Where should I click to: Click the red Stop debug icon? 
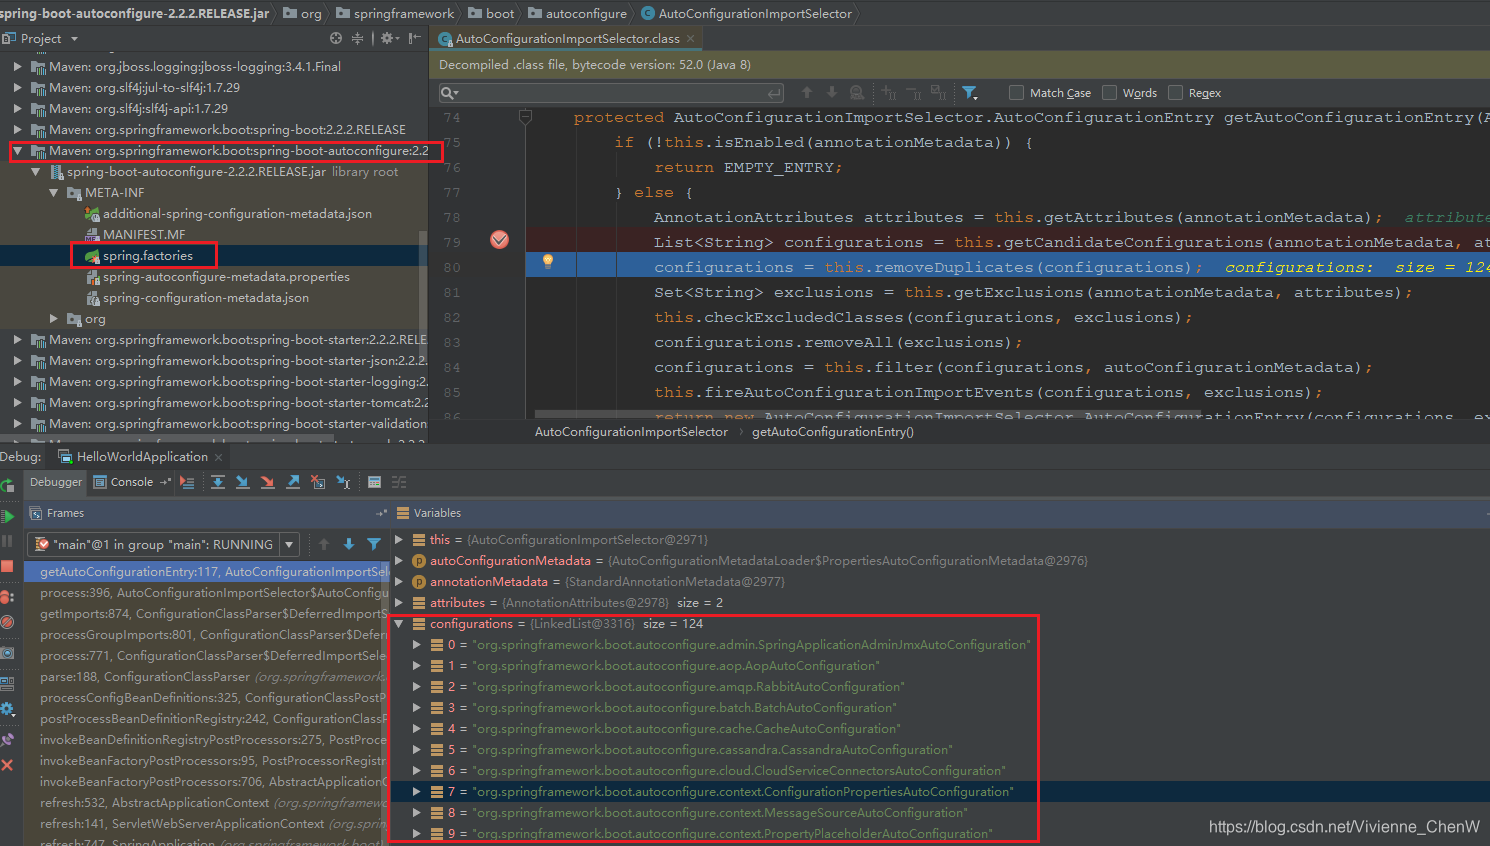[7, 566]
